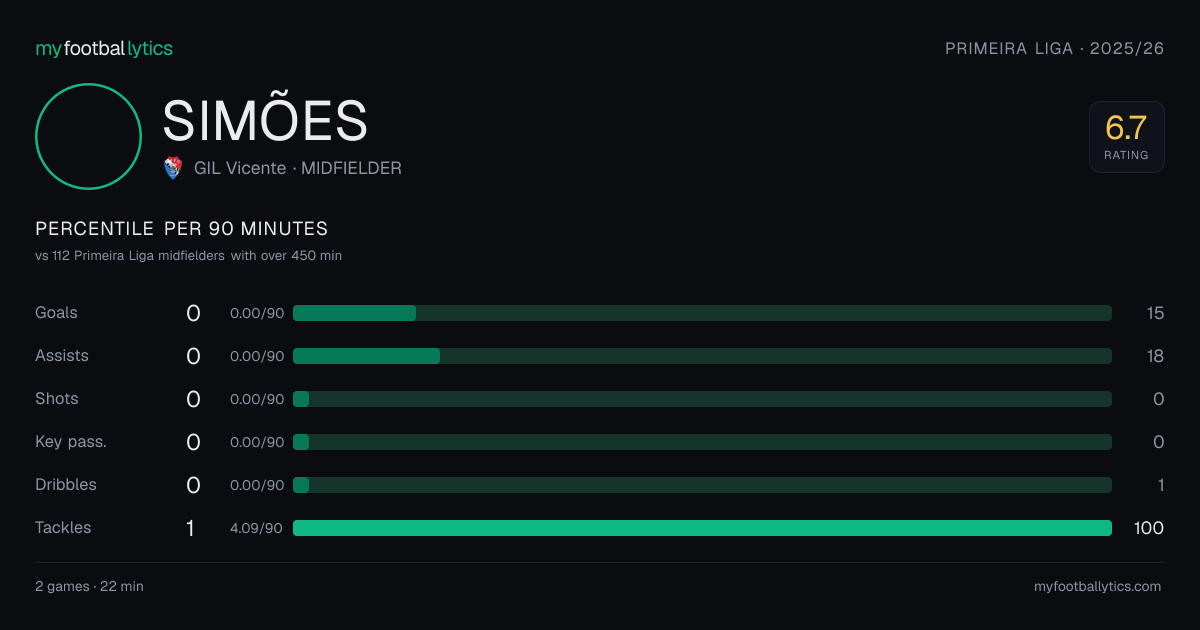Select the SIMÕES player name heading
Screen dimensions: 1200x630
pyautogui.click(x=265, y=121)
